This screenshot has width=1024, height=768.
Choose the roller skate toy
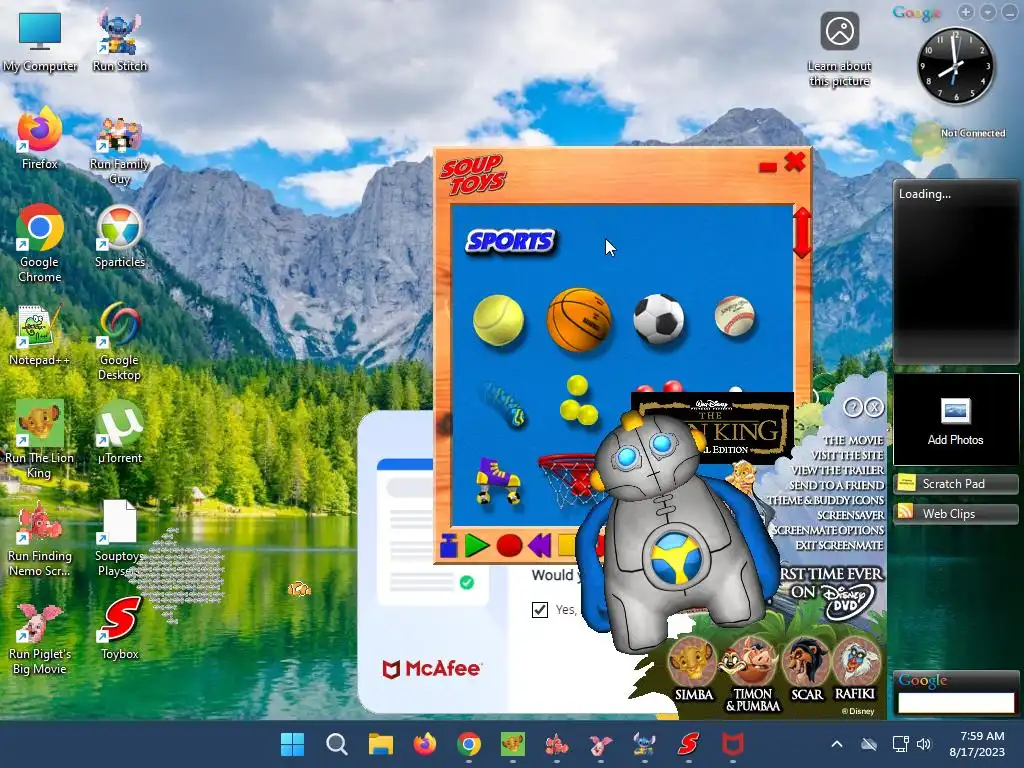coord(498,480)
